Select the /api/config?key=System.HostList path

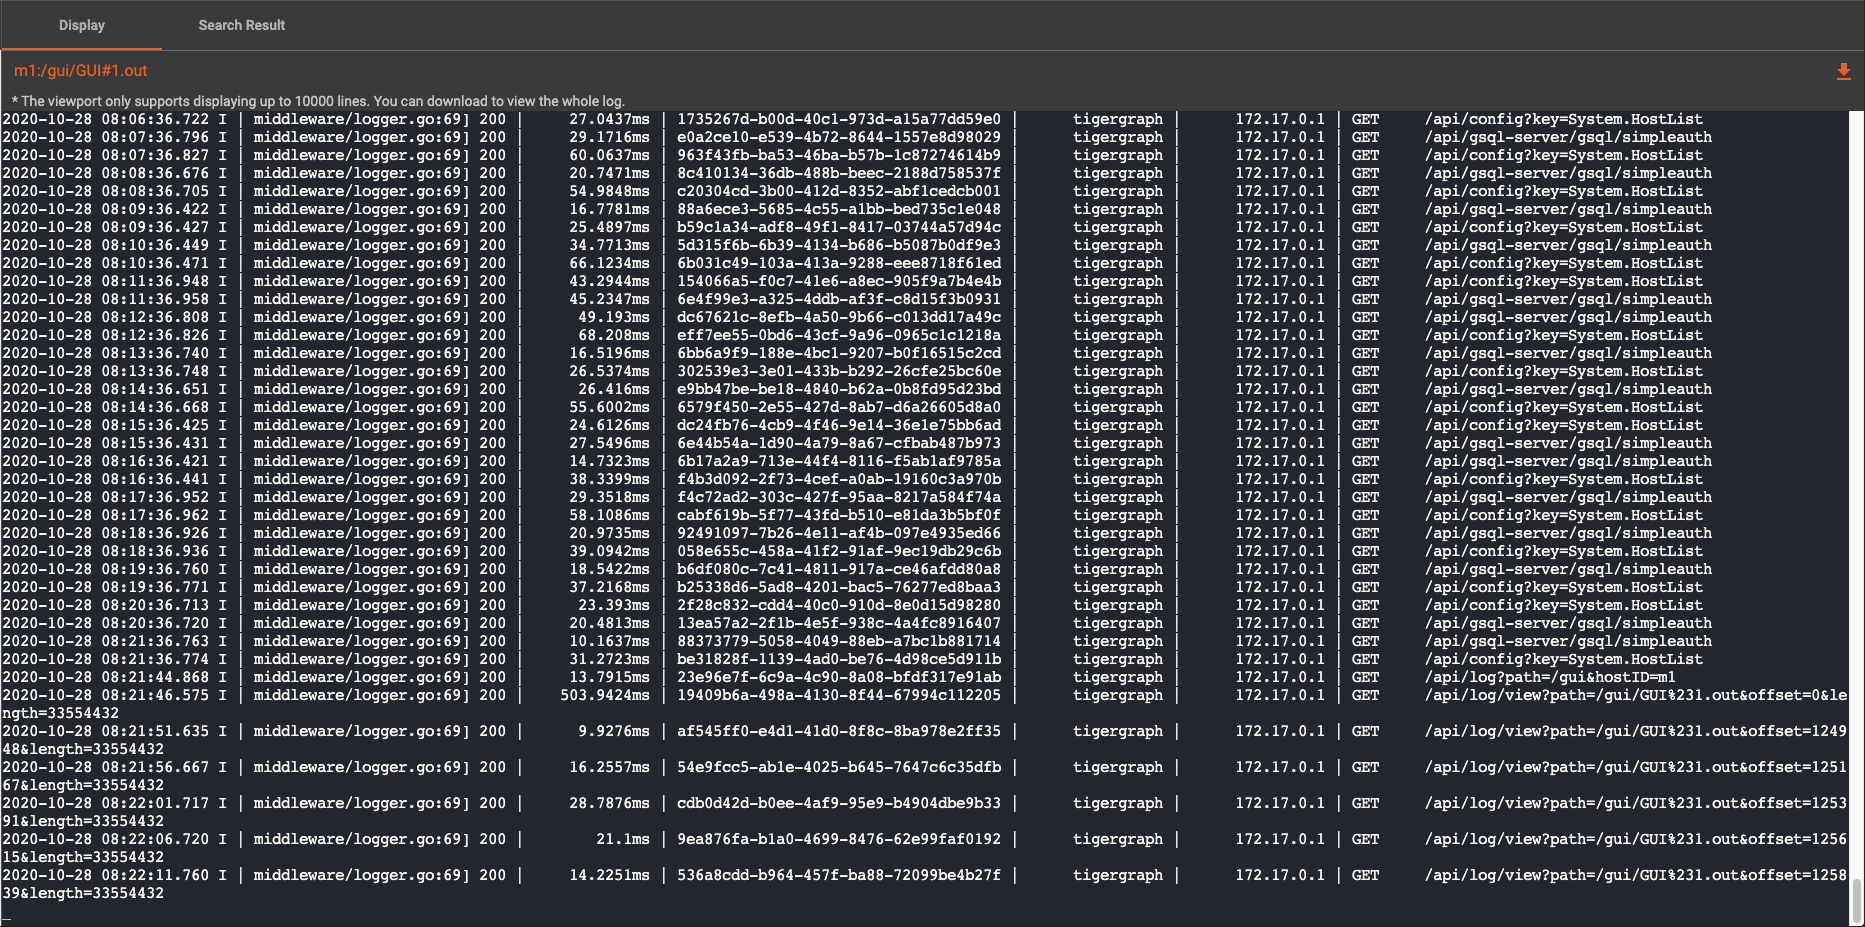1565,119
